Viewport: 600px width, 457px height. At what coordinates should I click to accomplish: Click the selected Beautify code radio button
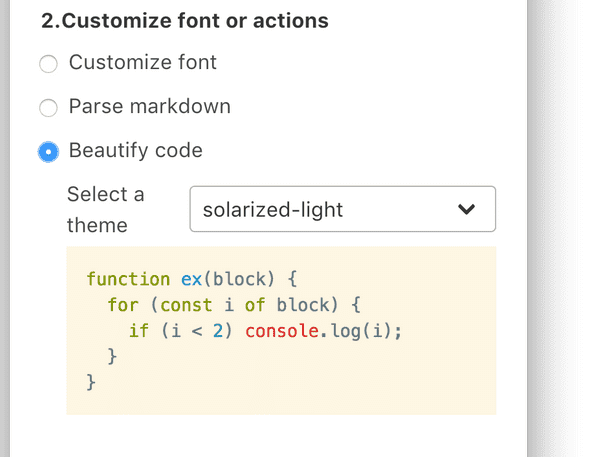(x=48, y=152)
